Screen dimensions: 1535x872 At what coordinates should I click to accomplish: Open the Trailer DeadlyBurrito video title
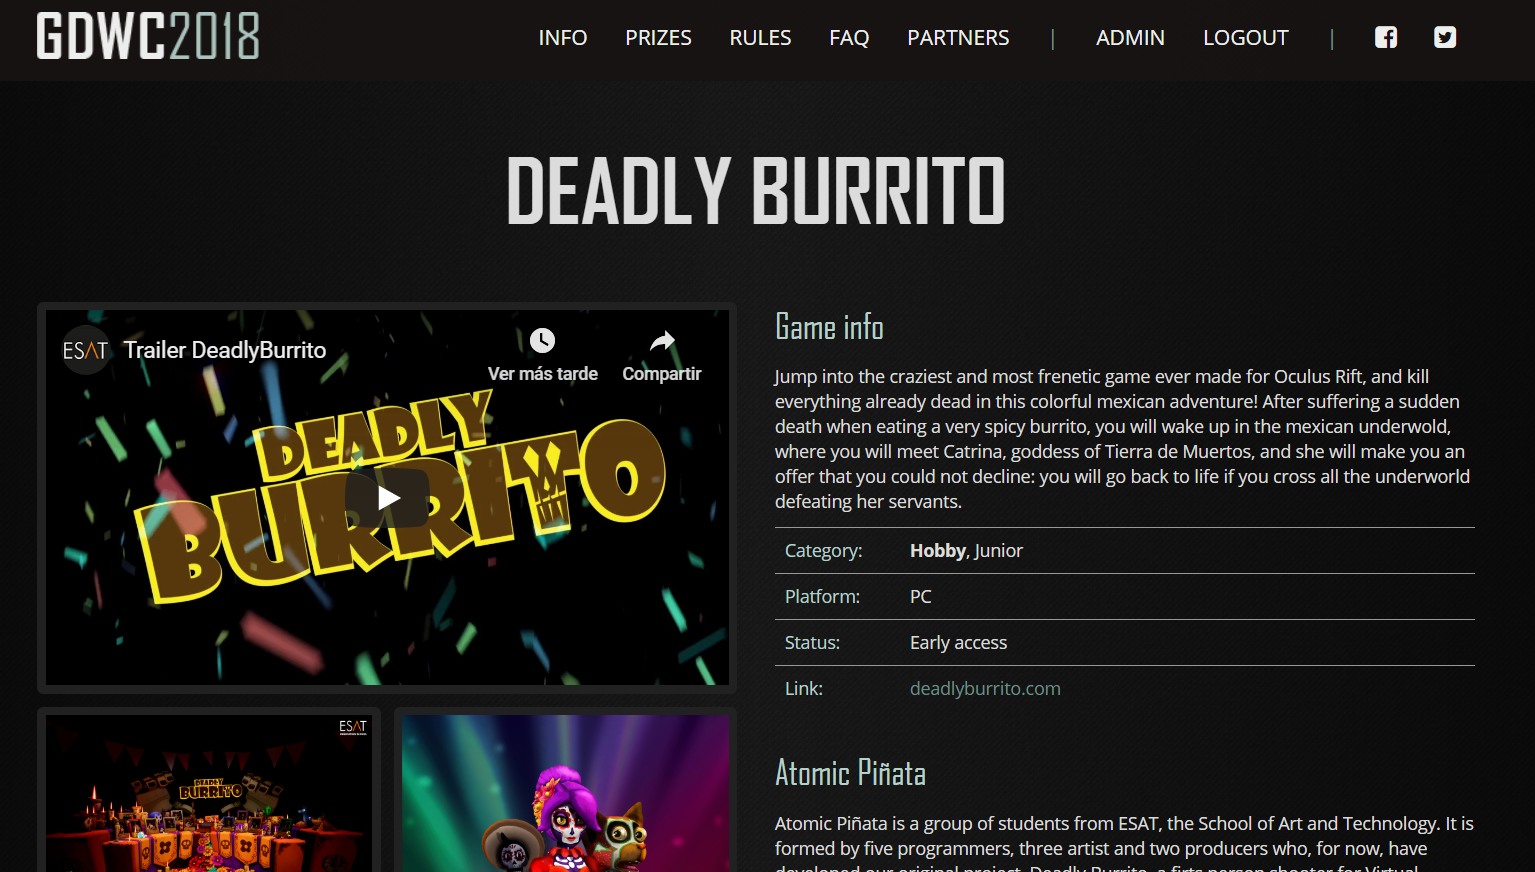pos(225,350)
